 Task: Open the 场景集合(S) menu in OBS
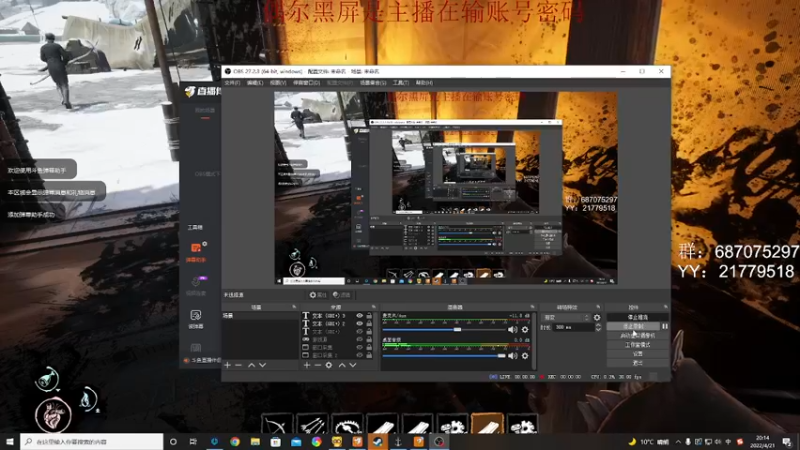[x=373, y=83]
